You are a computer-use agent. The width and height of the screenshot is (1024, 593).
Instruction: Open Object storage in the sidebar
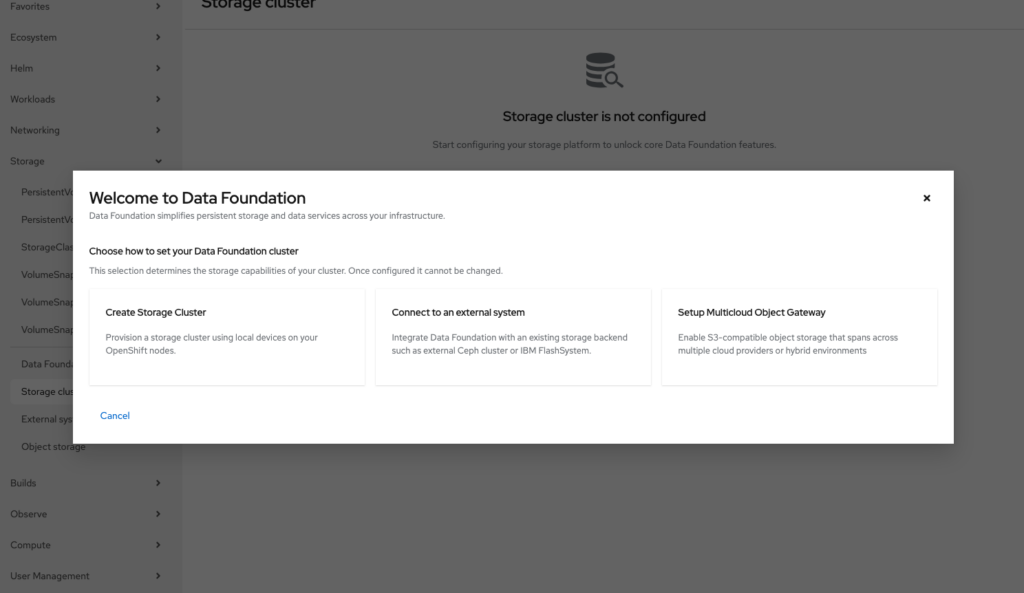pyautogui.click(x=53, y=447)
